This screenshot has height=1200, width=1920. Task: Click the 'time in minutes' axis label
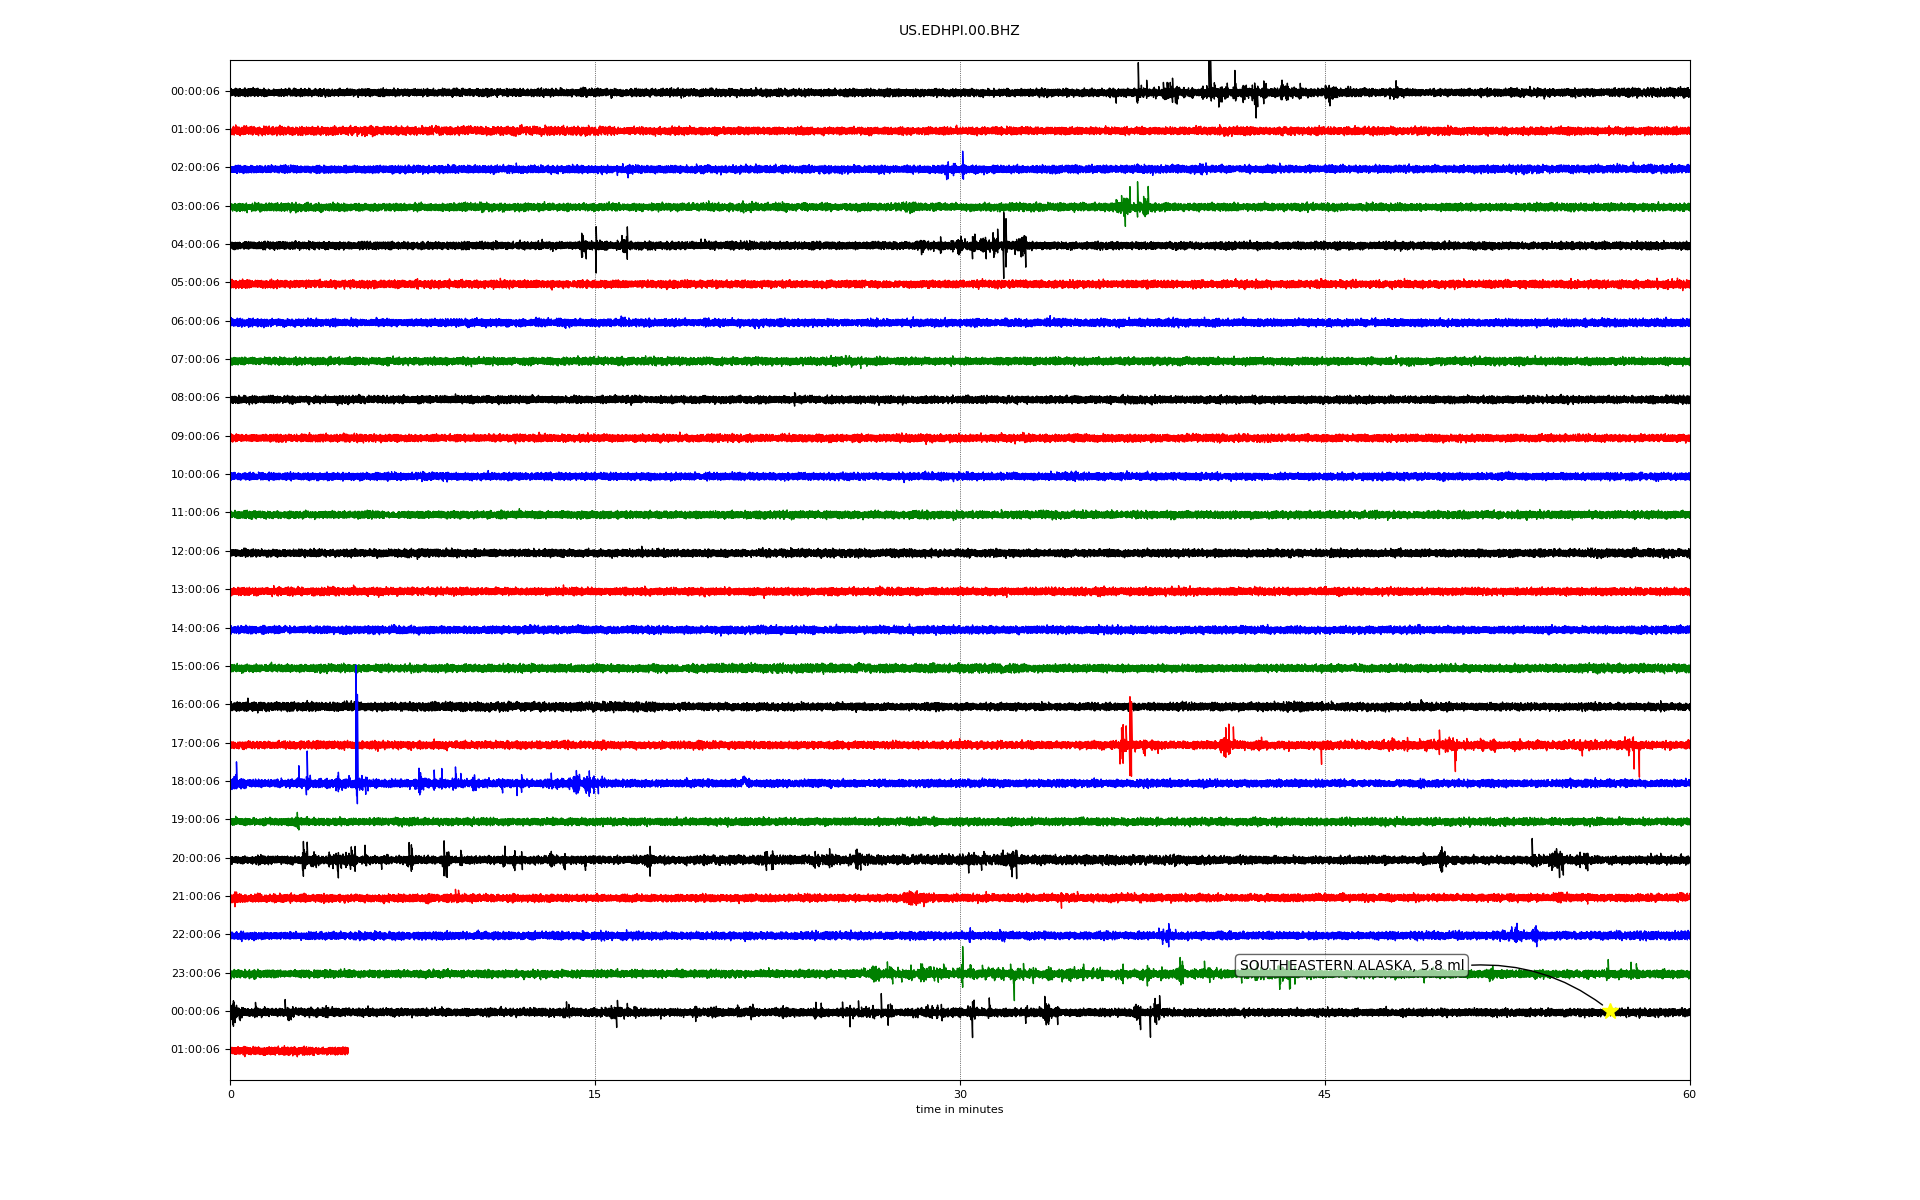pos(959,1110)
